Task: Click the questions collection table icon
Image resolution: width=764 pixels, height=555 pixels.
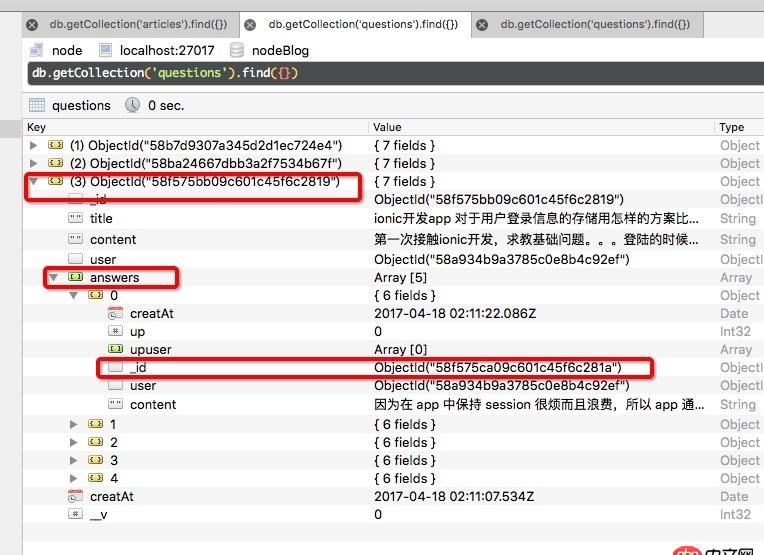Action: (37, 105)
